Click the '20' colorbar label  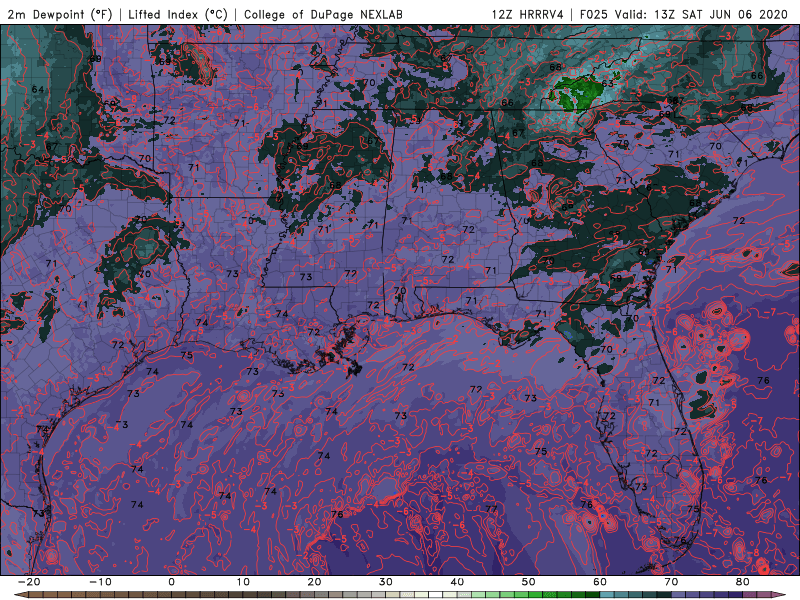(314, 582)
